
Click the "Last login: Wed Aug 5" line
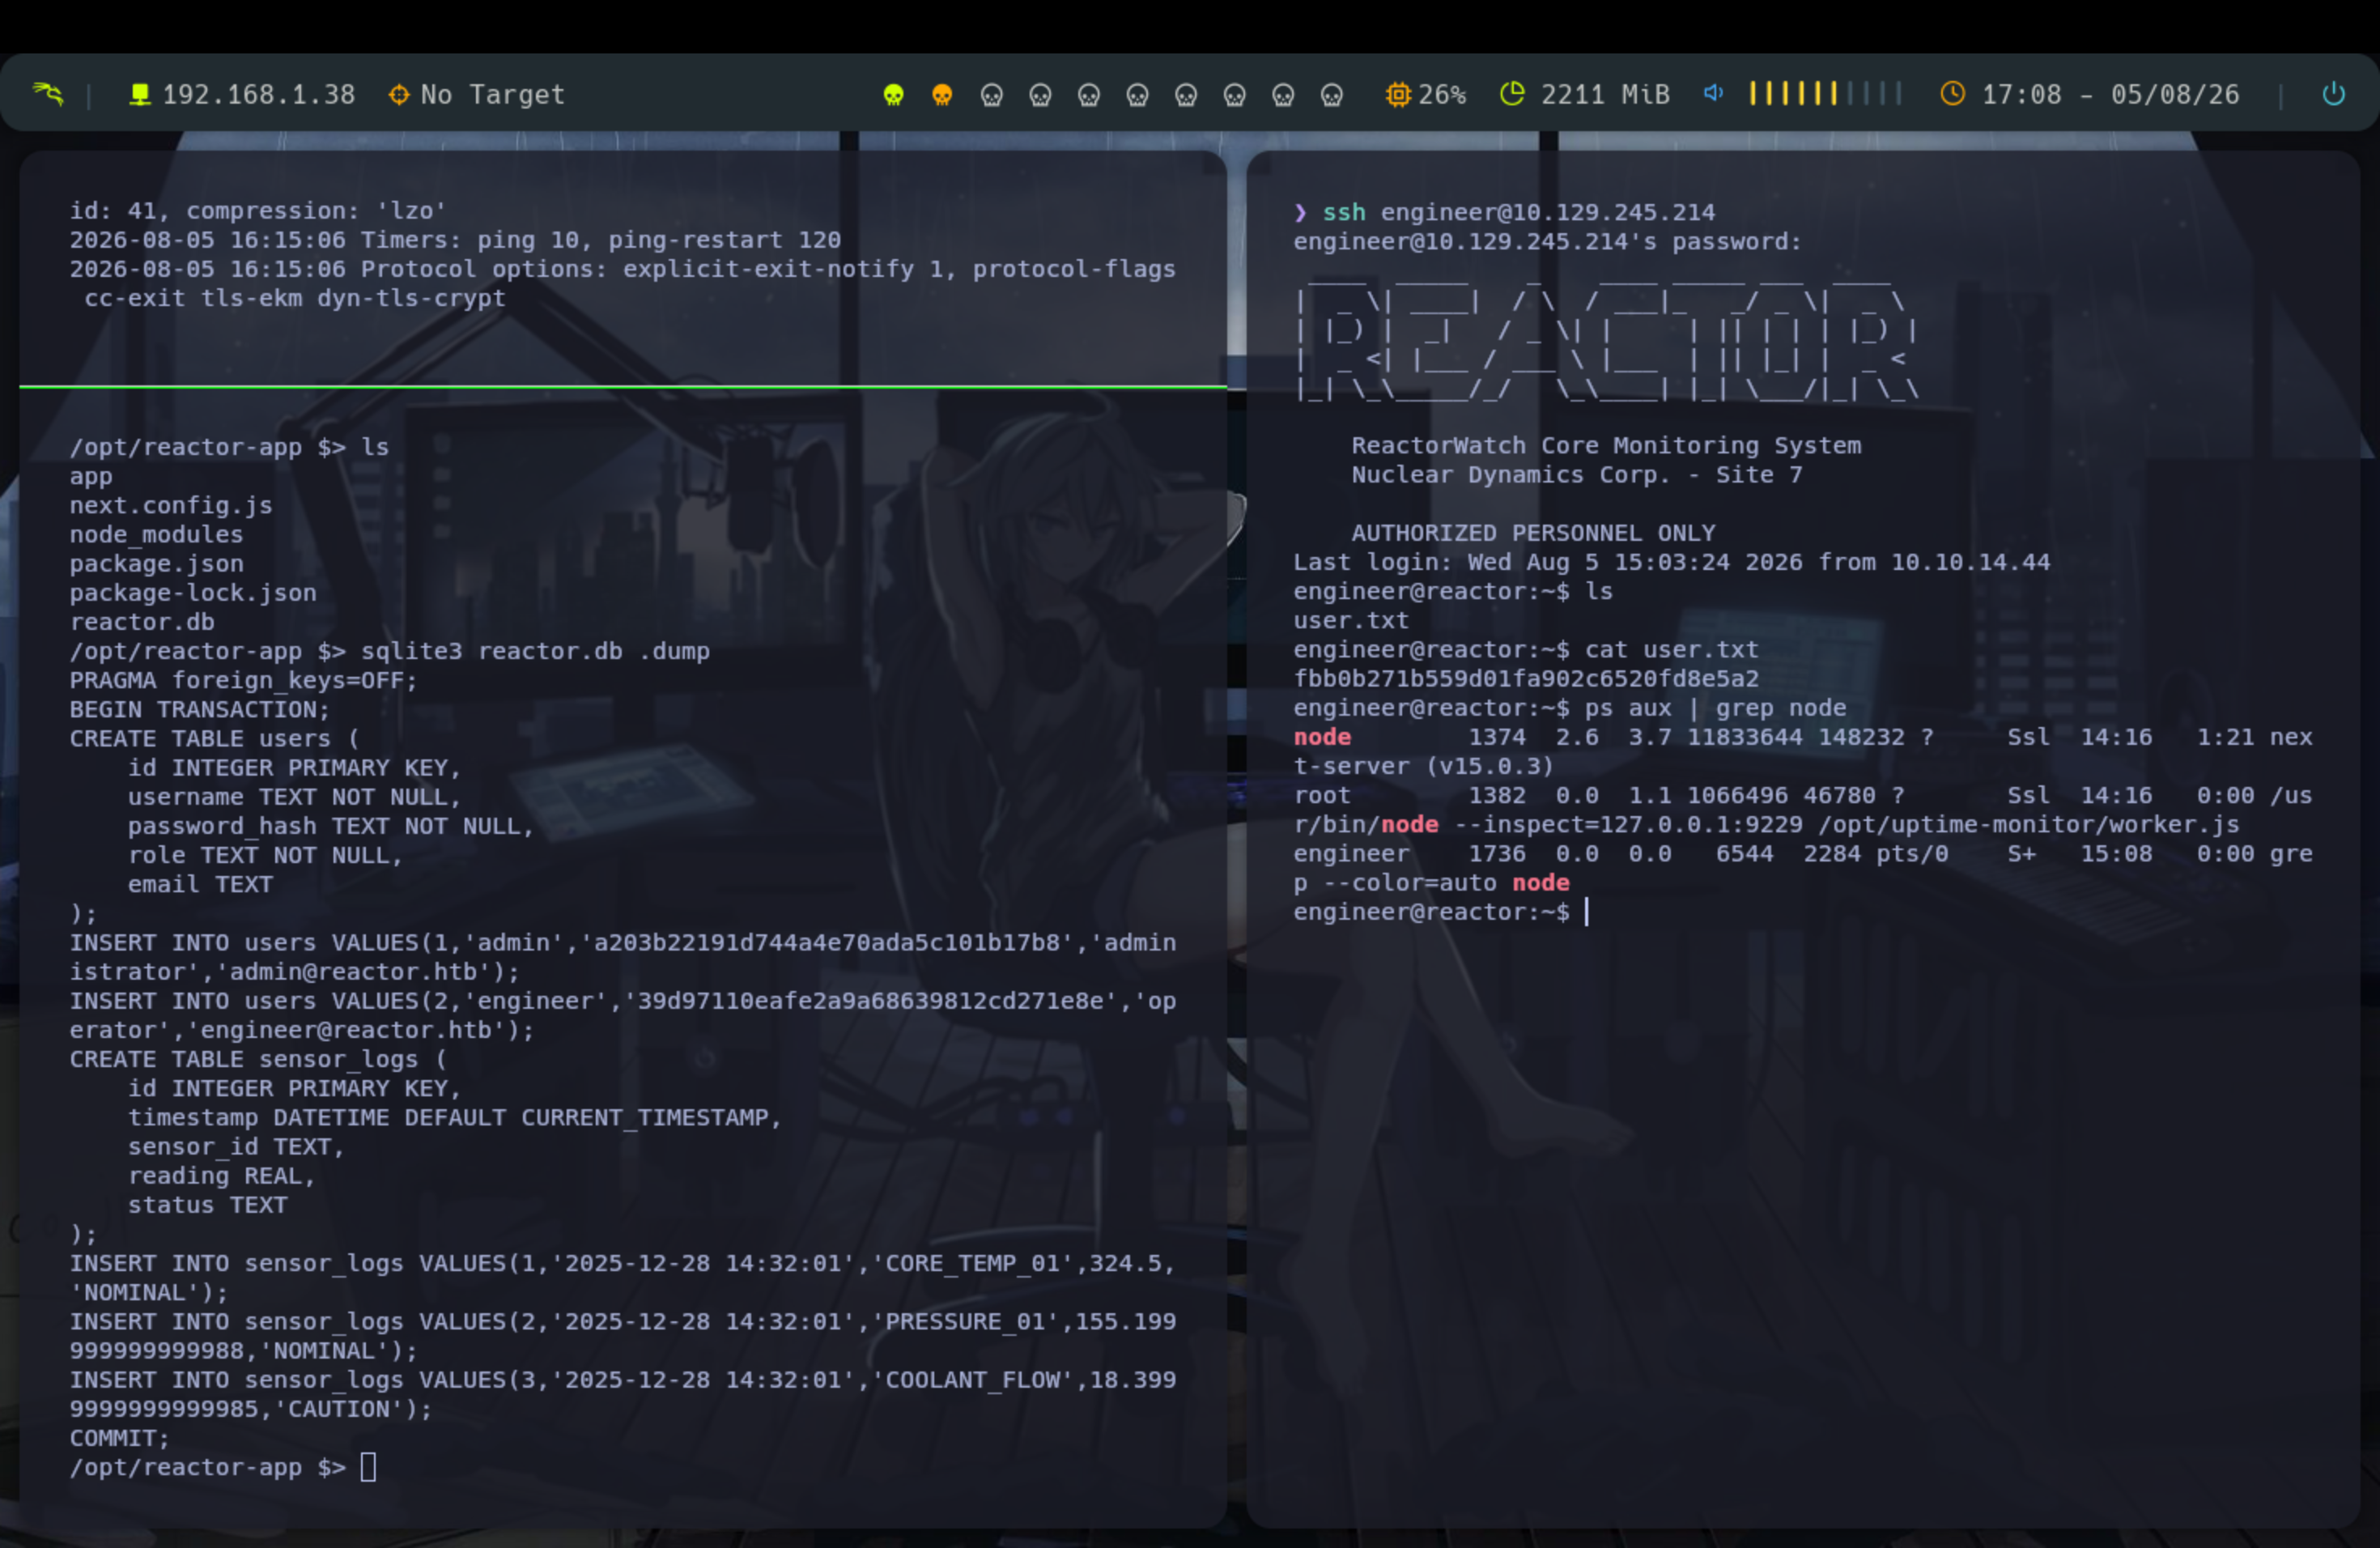tap(1672, 562)
